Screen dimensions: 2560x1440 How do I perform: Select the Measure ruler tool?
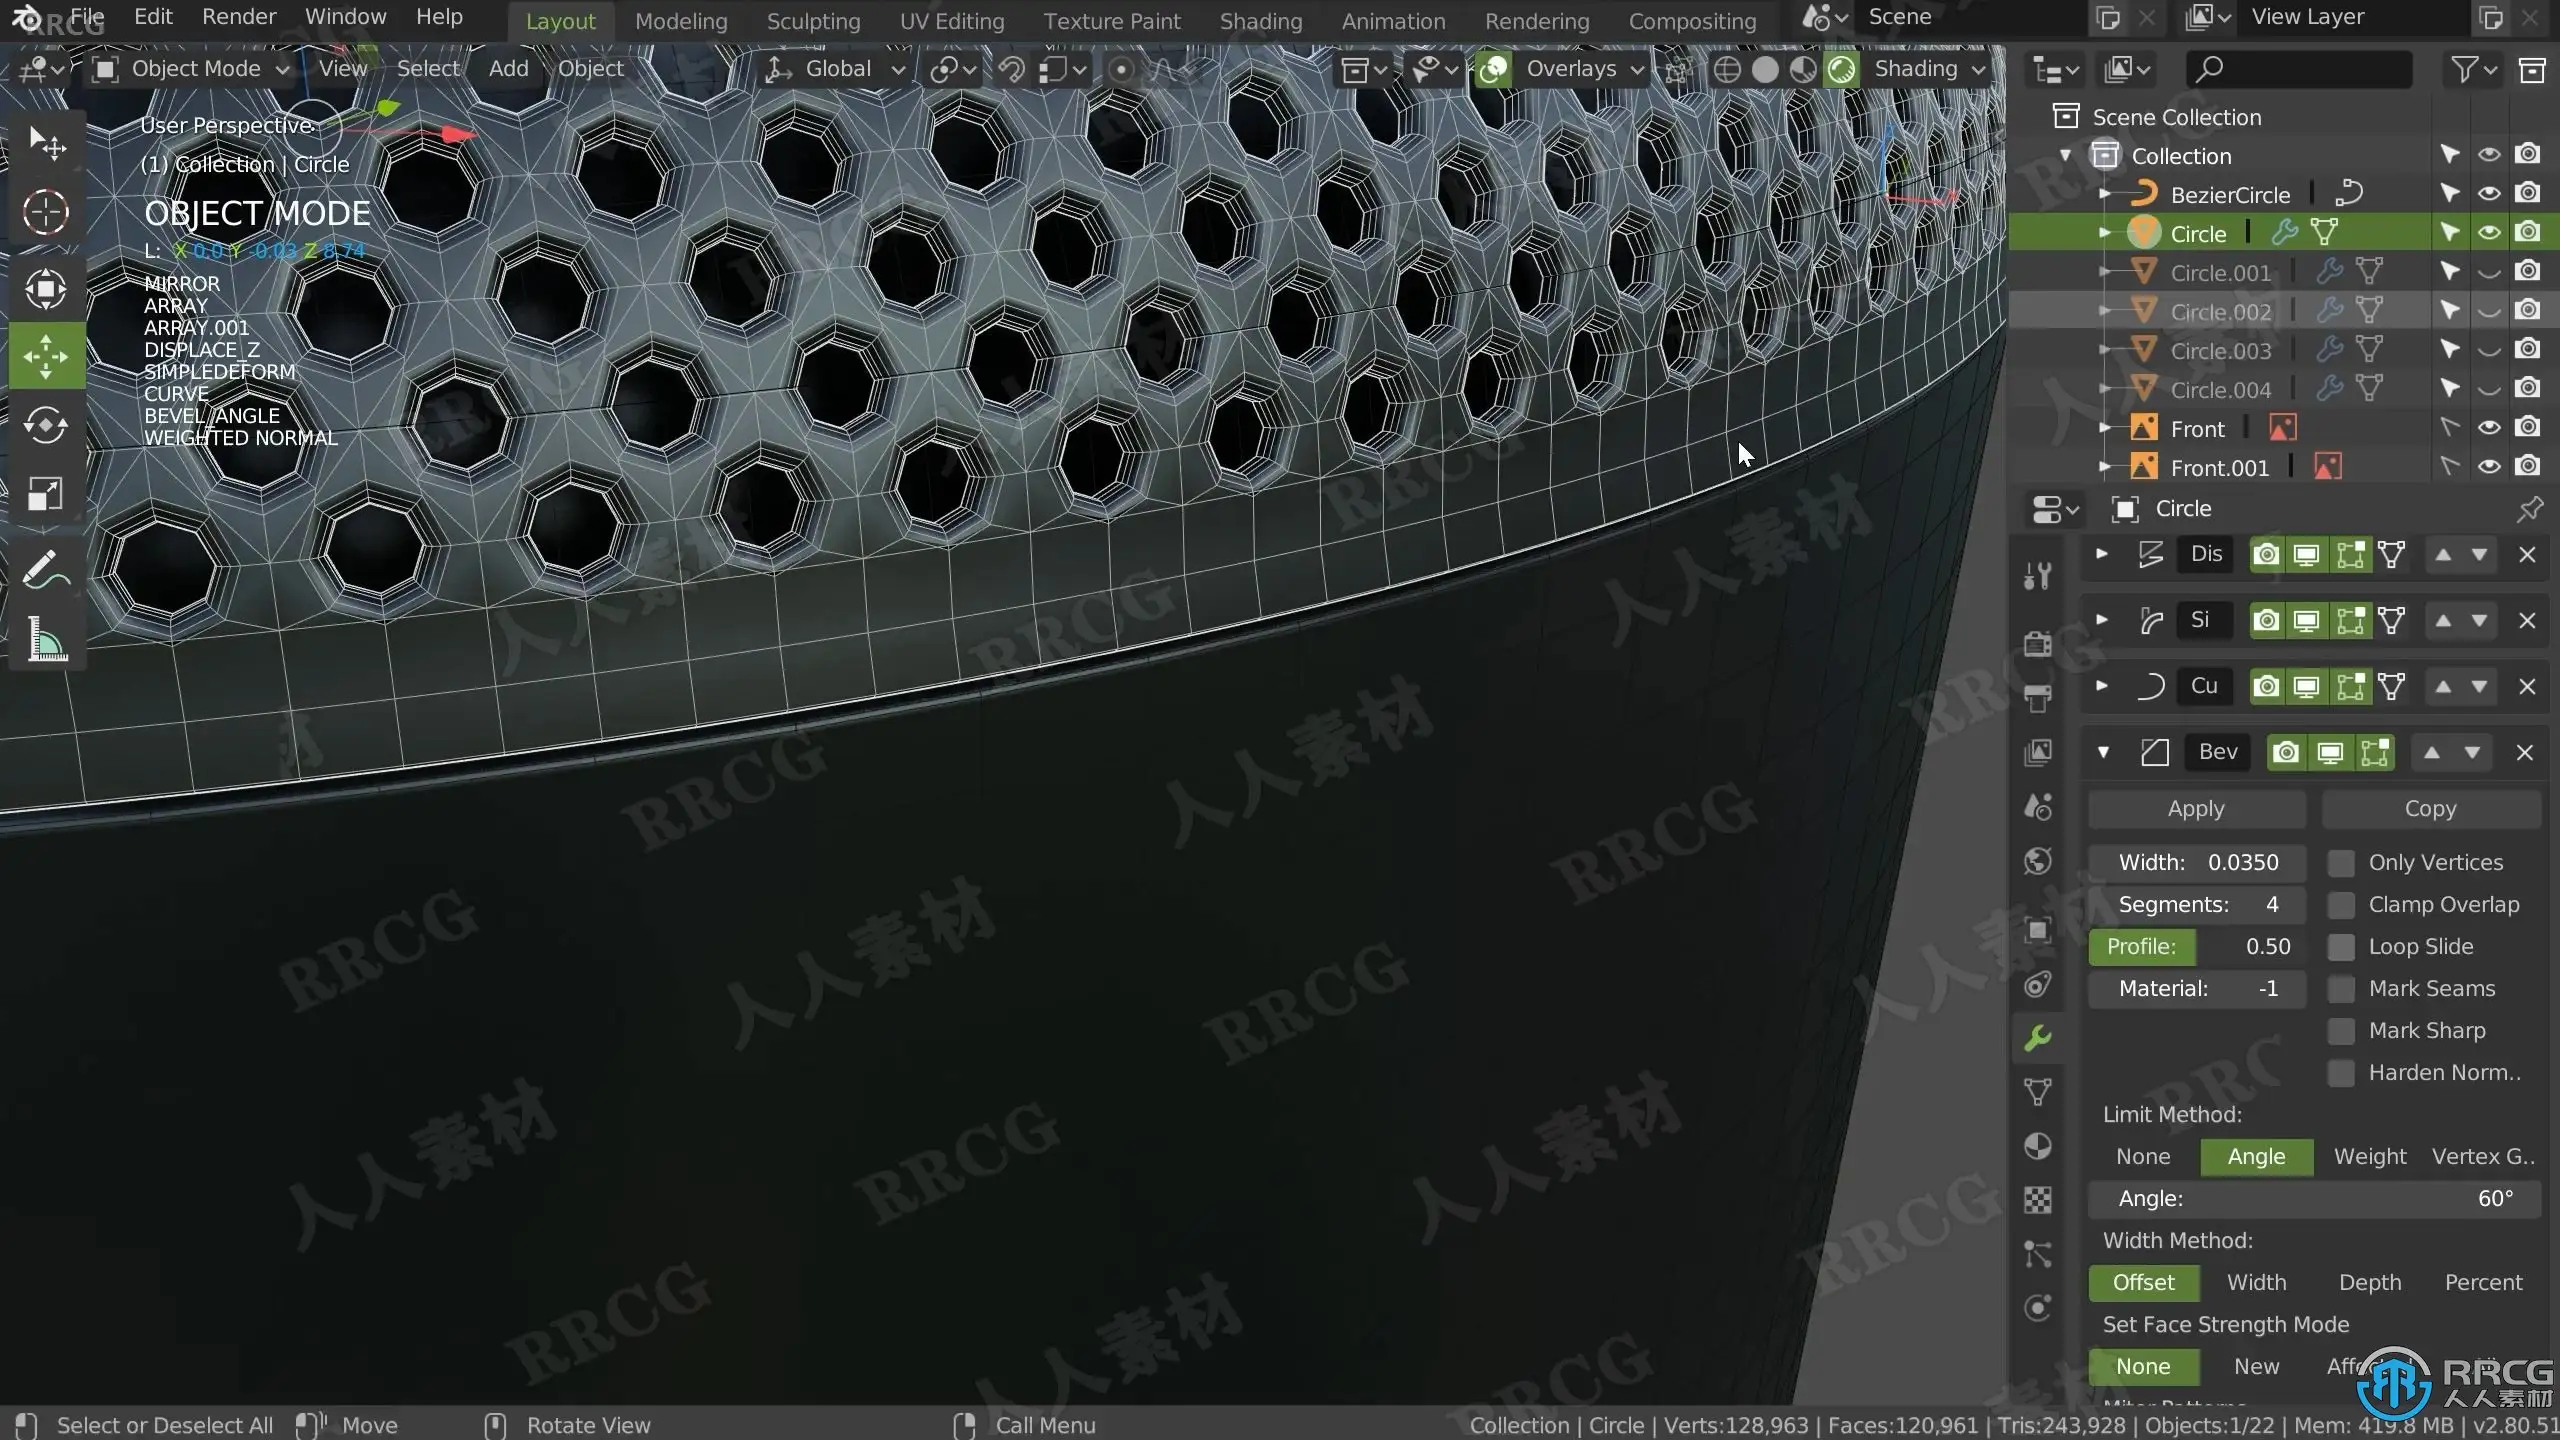pos(45,640)
